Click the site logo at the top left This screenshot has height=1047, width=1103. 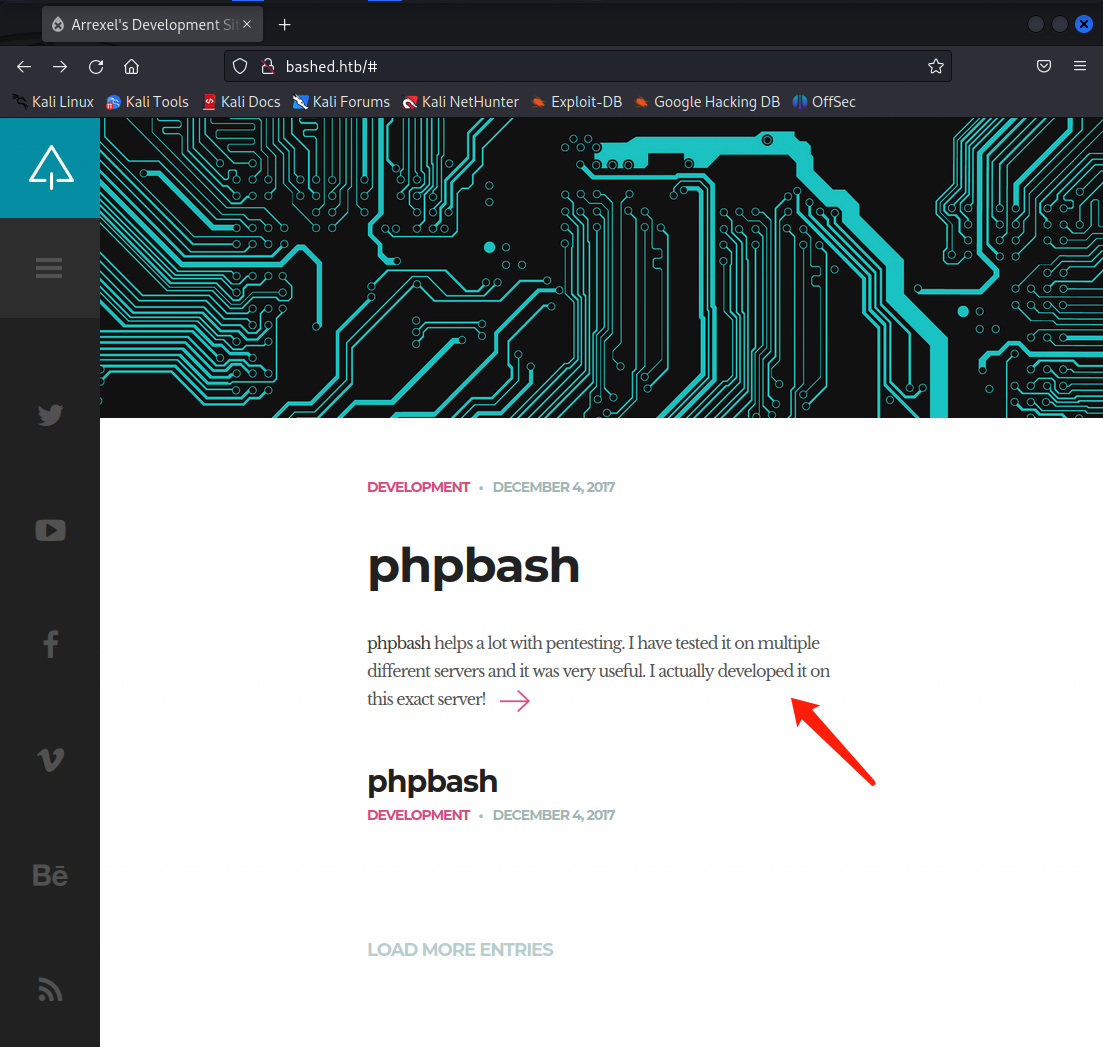click(x=50, y=167)
